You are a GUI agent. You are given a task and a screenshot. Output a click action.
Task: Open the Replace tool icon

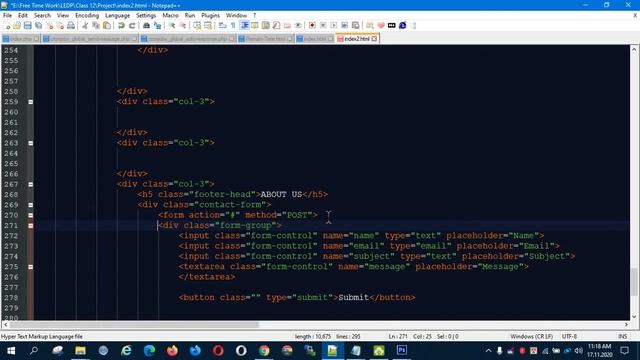[157, 25]
